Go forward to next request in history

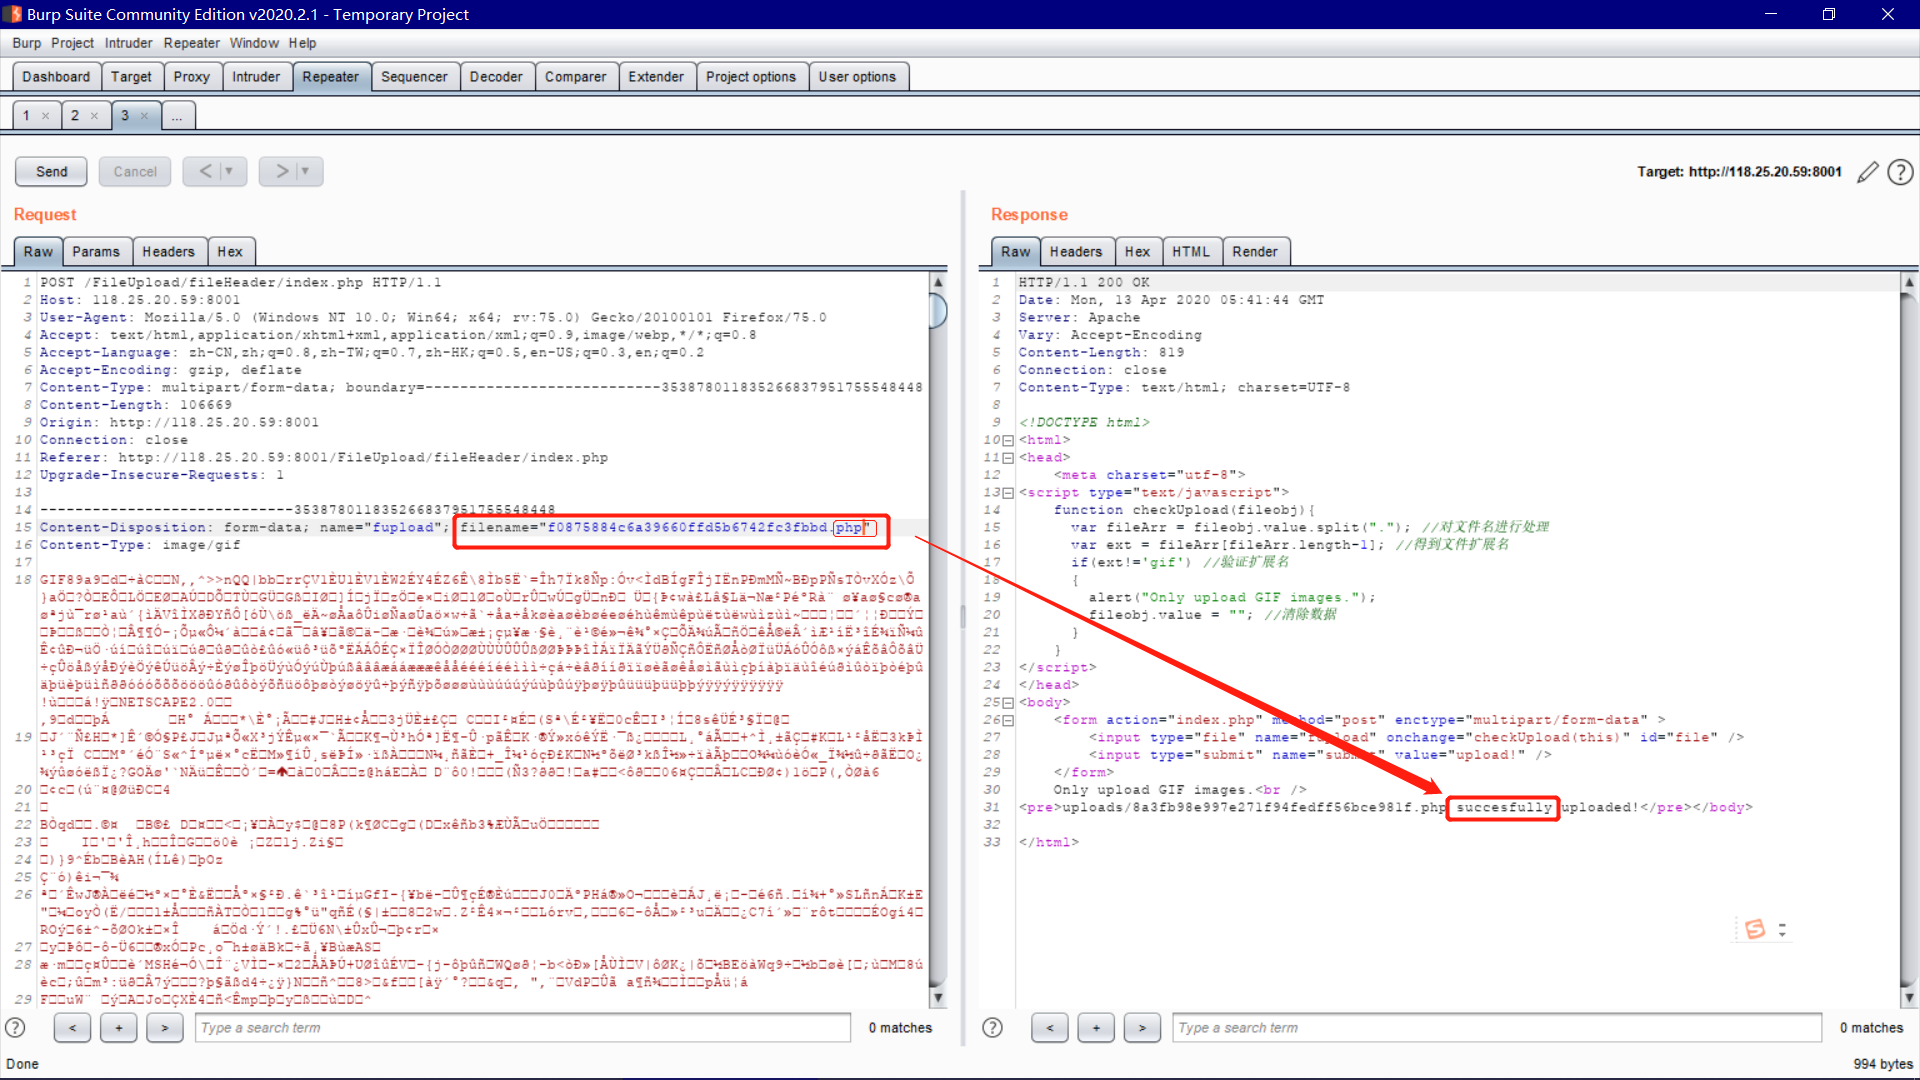tap(282, 171)
